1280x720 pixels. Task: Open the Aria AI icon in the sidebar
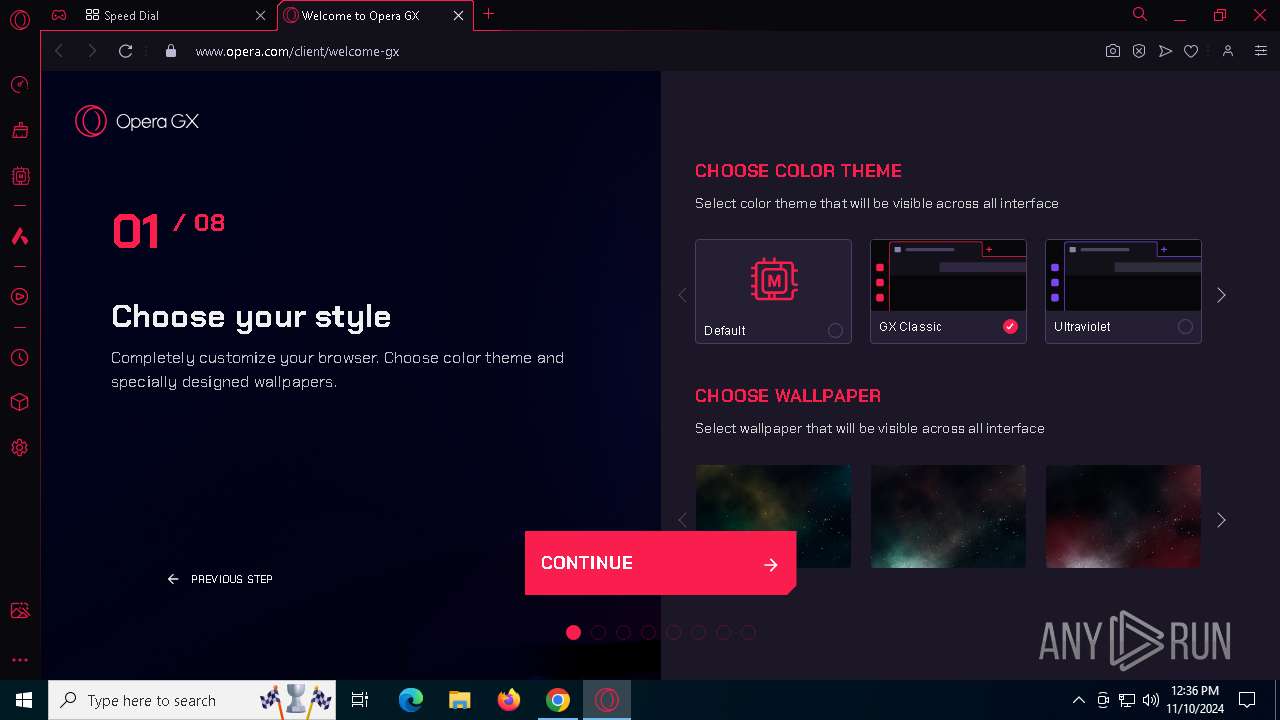(19, 236)
